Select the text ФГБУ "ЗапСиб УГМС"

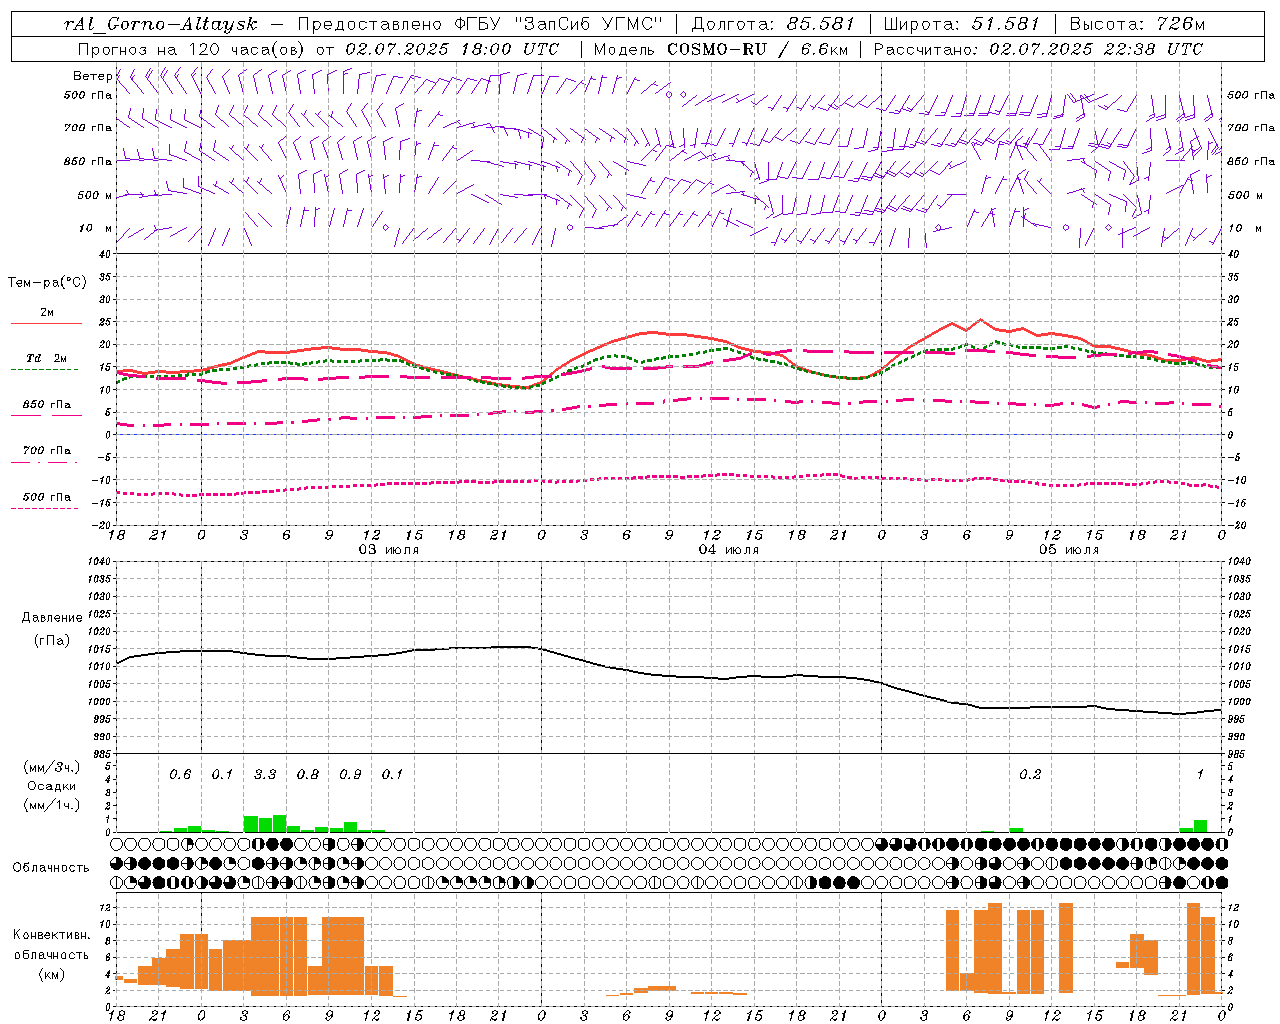(x=560, y=24)
